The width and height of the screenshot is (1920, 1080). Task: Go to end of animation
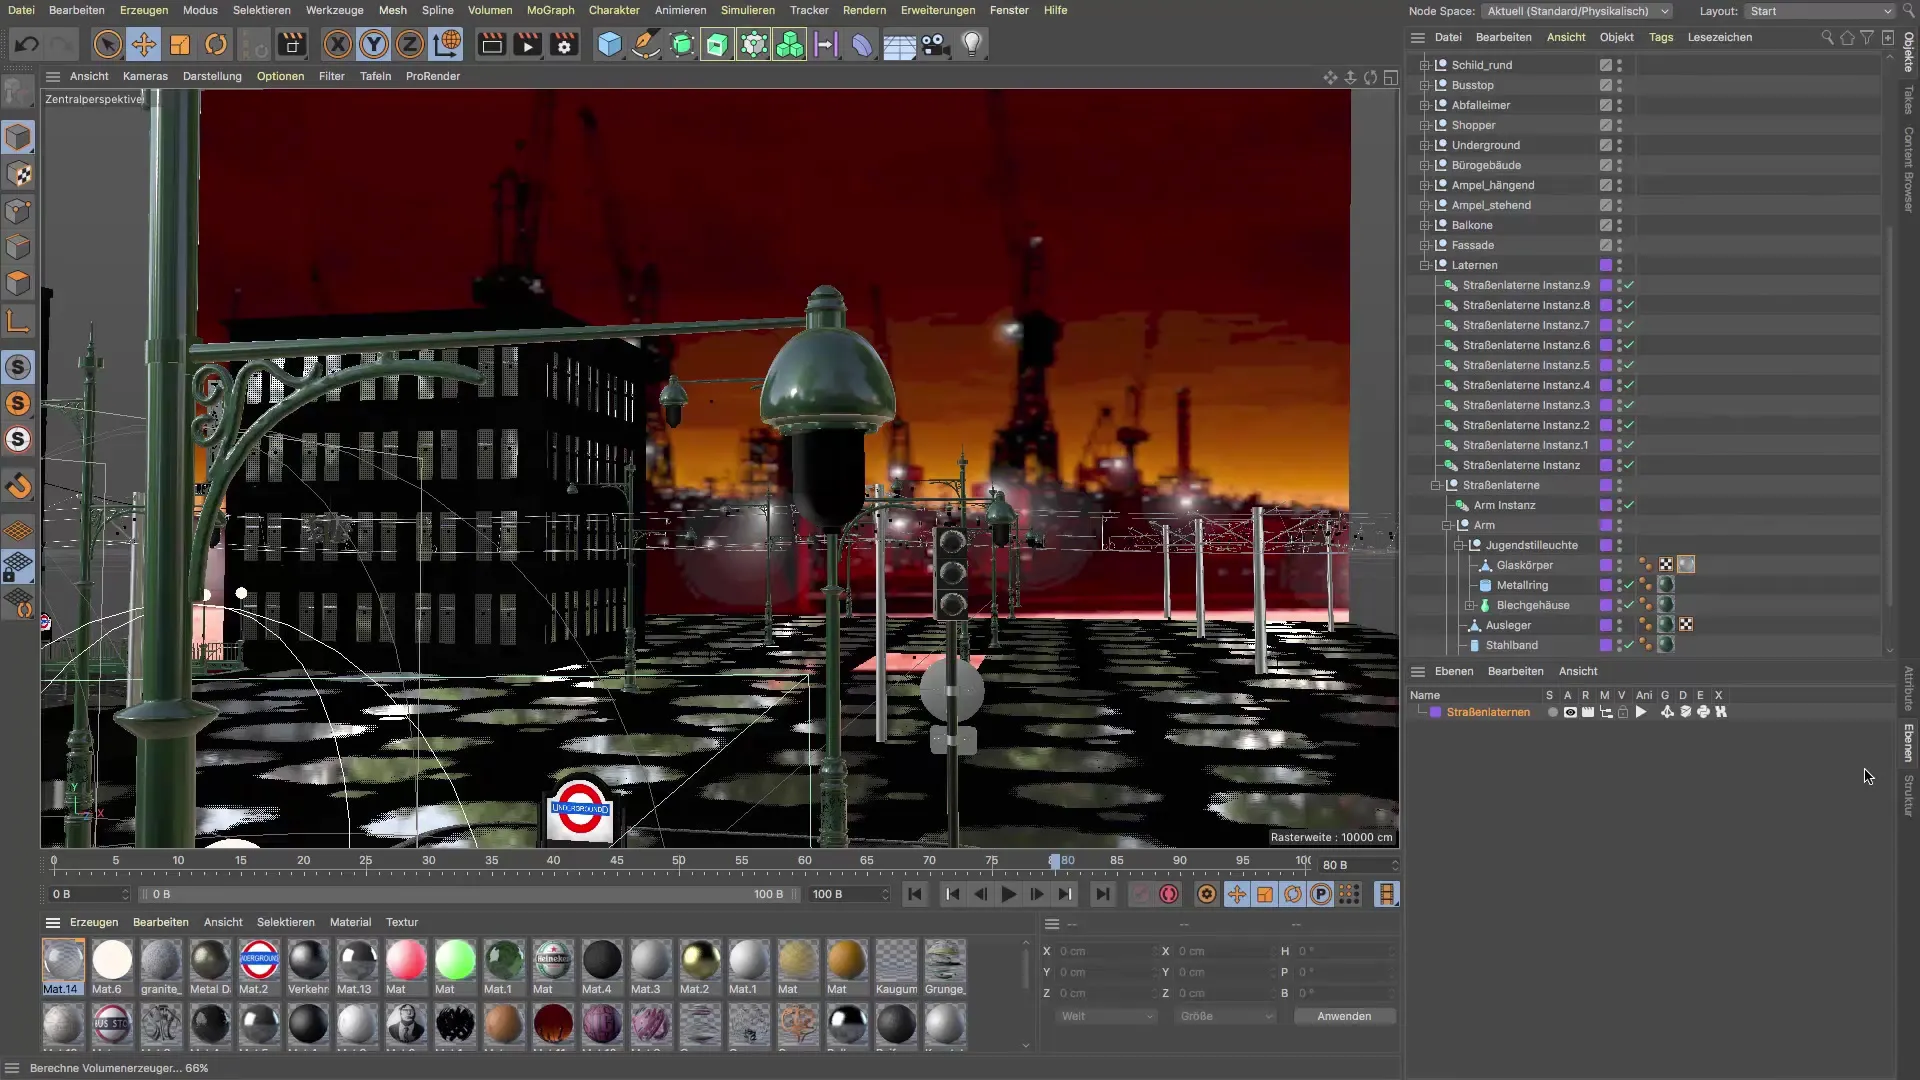pos(1102,894)
